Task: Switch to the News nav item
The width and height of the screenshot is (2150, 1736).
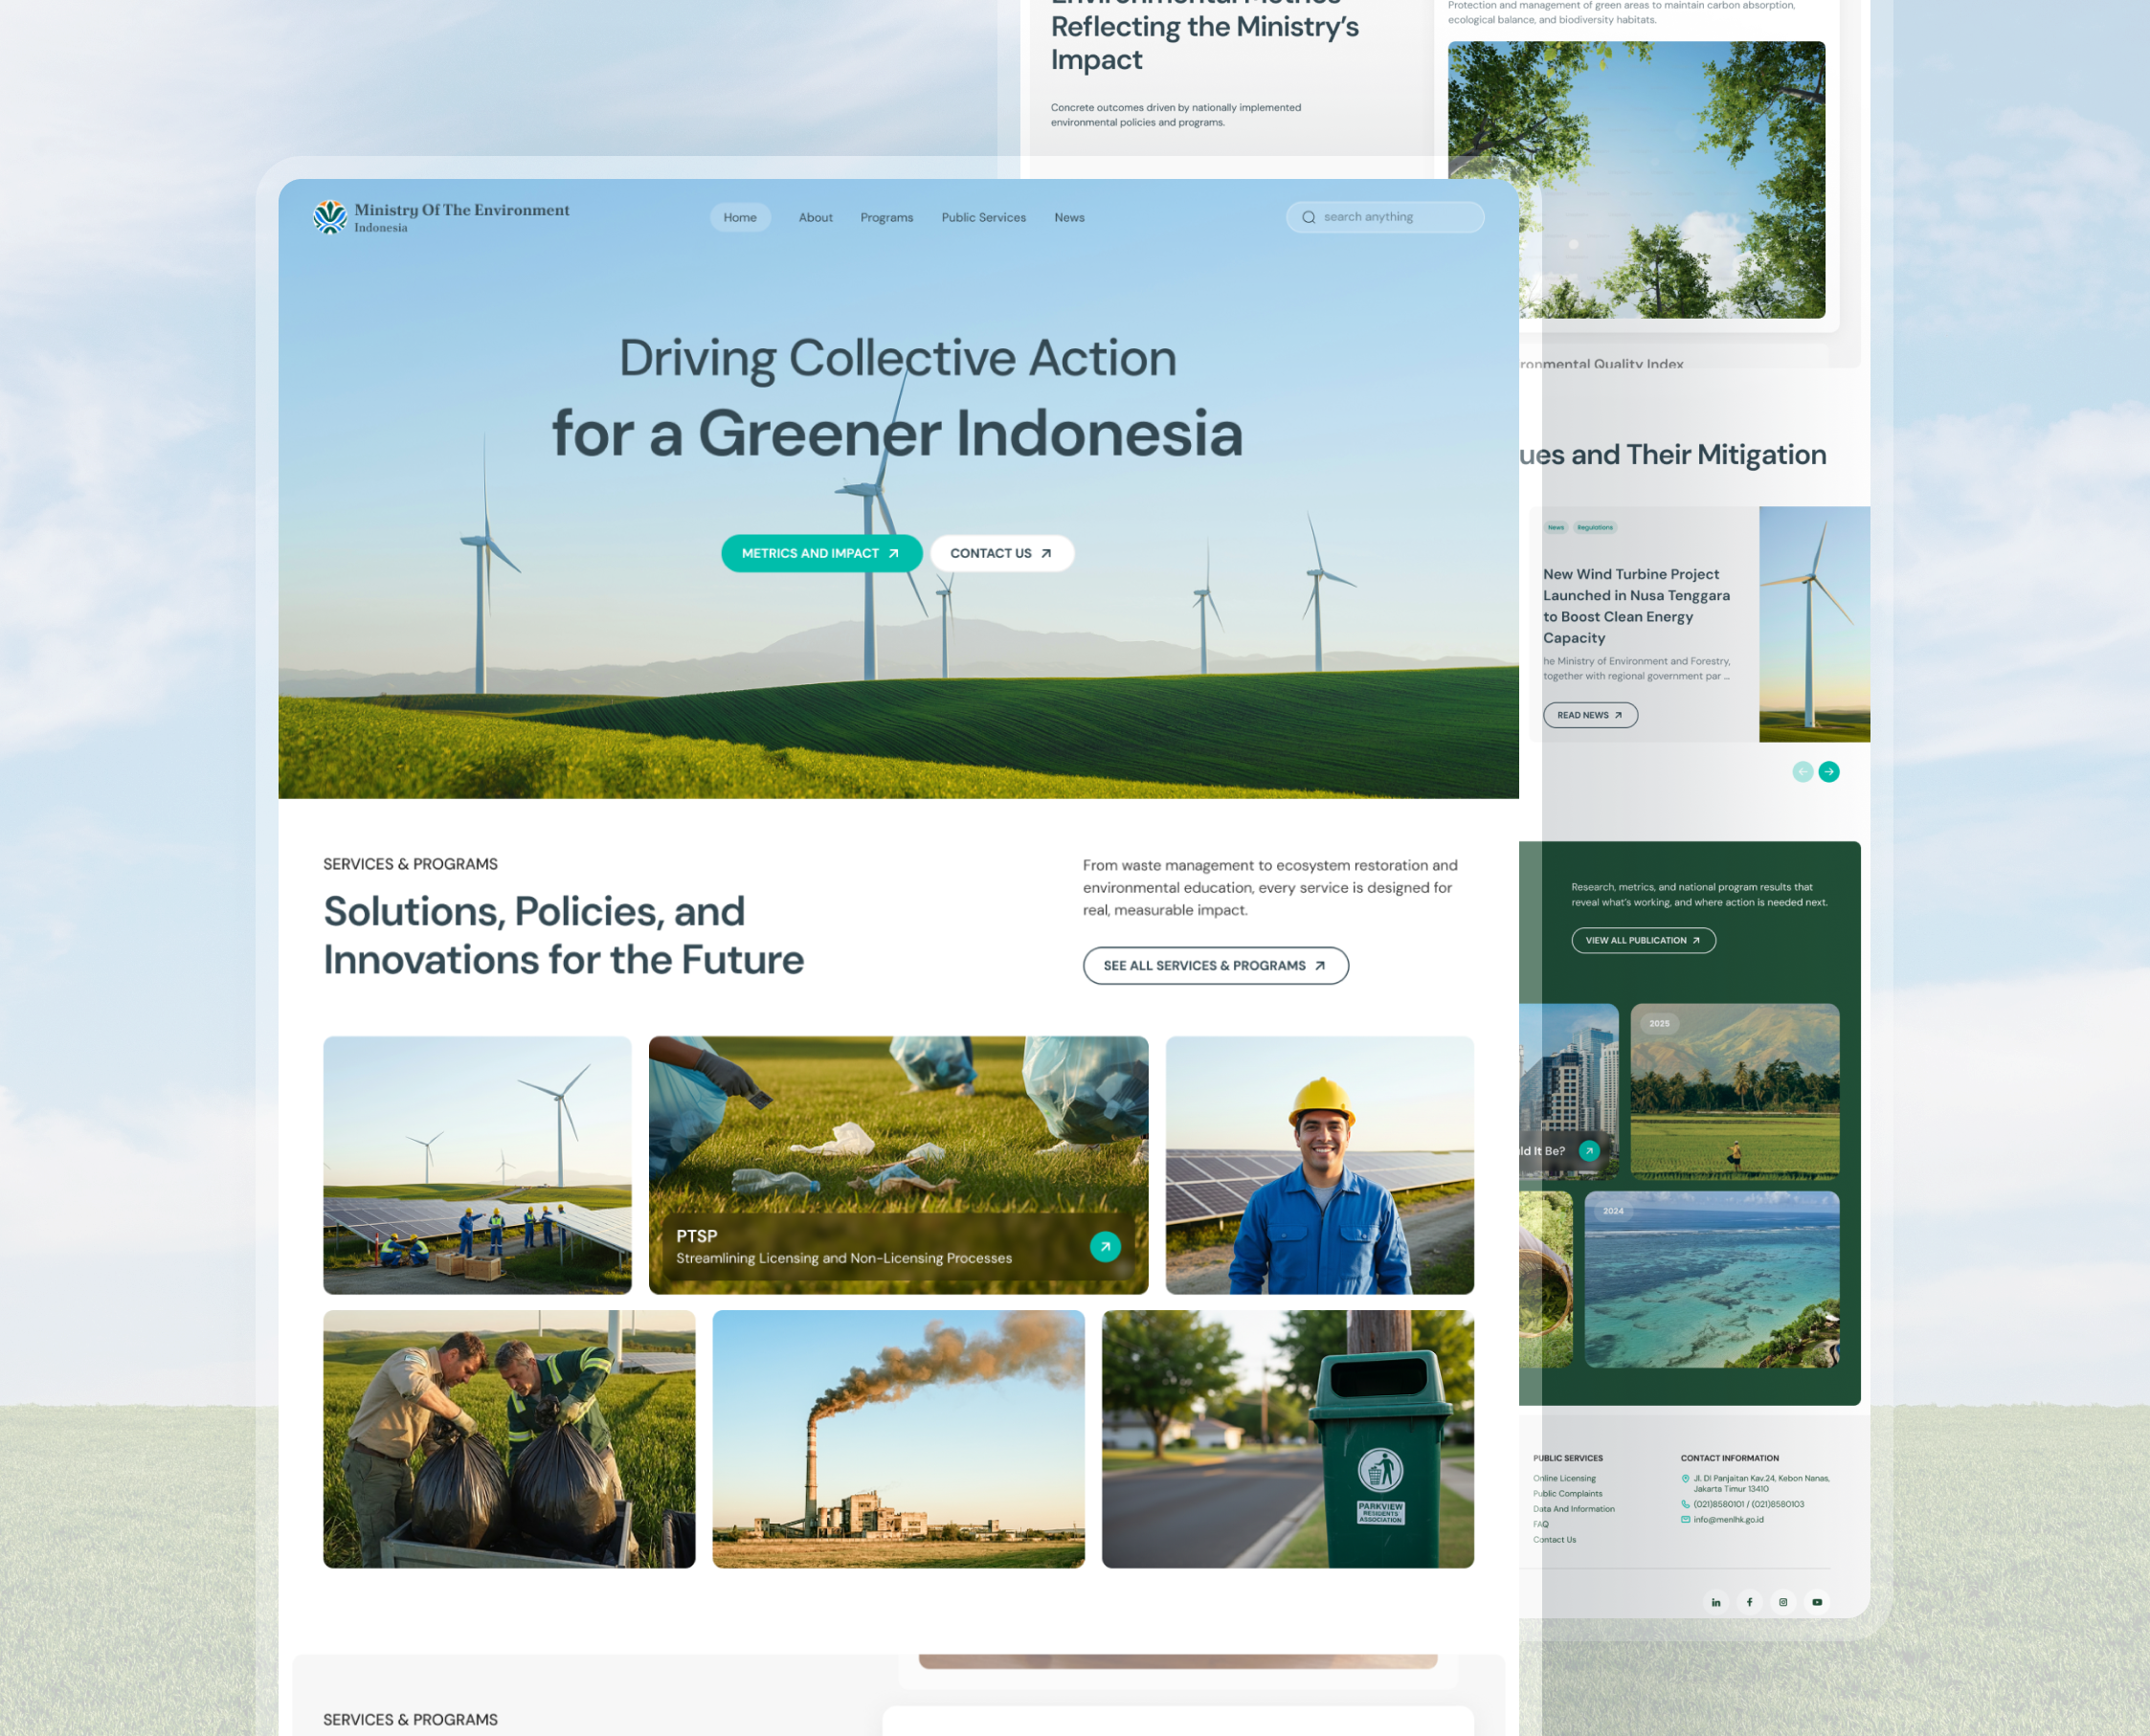Action: tap(1069, 217)
